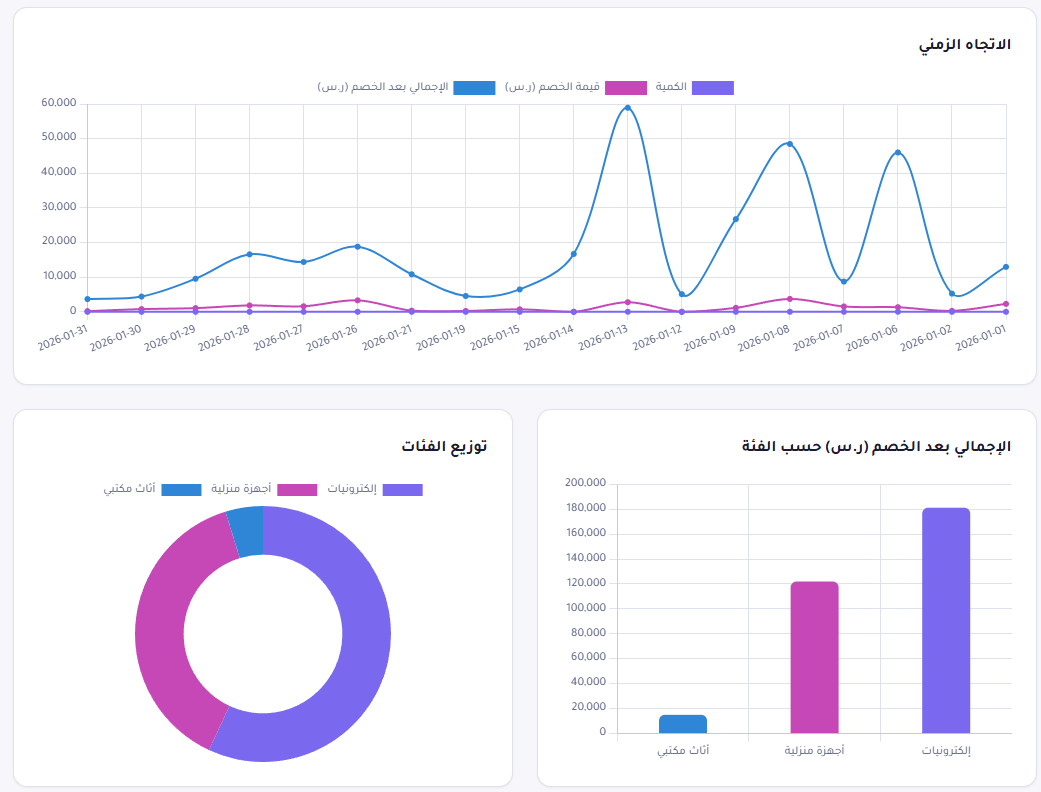
Task: Click the 120,000 value on bar chart axis
Action: [586, 583]
